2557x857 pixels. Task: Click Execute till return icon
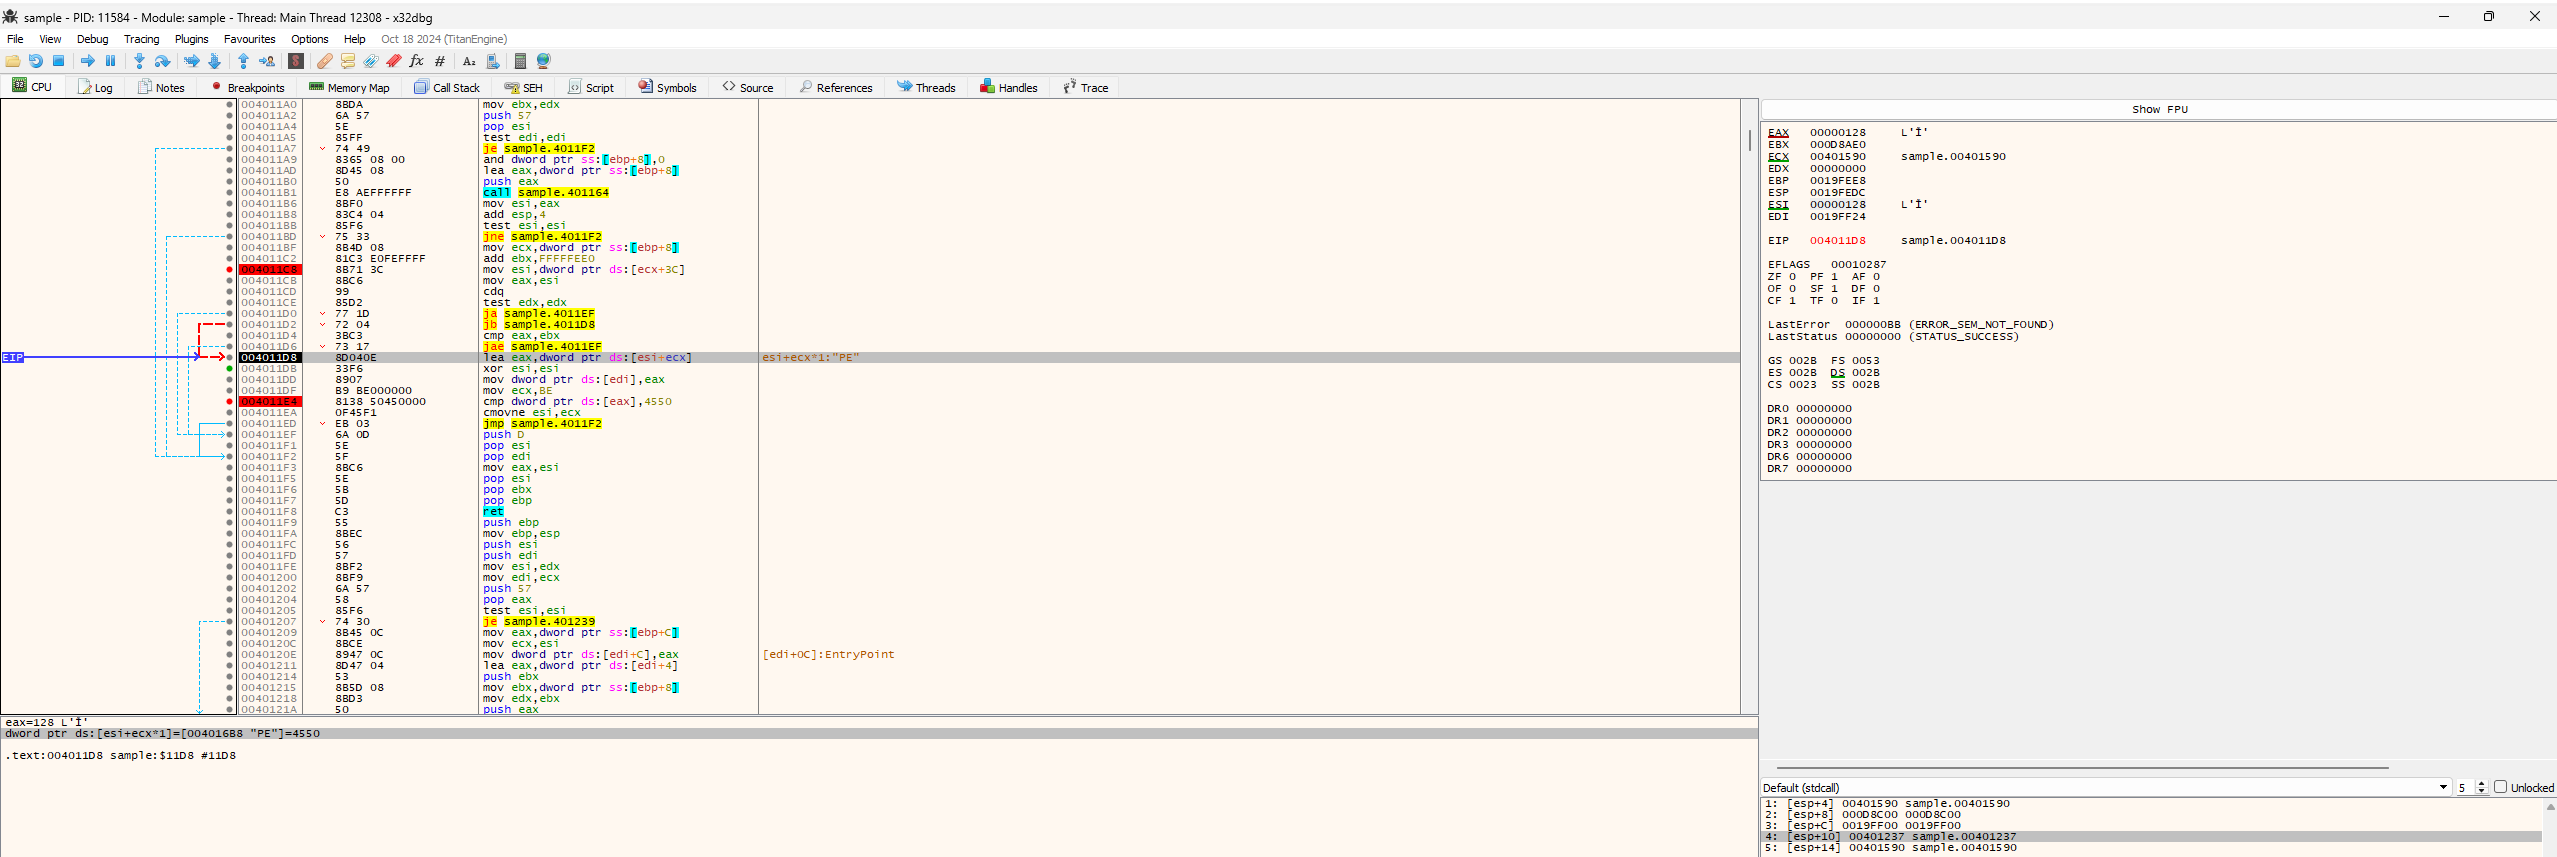pos(243,61)
